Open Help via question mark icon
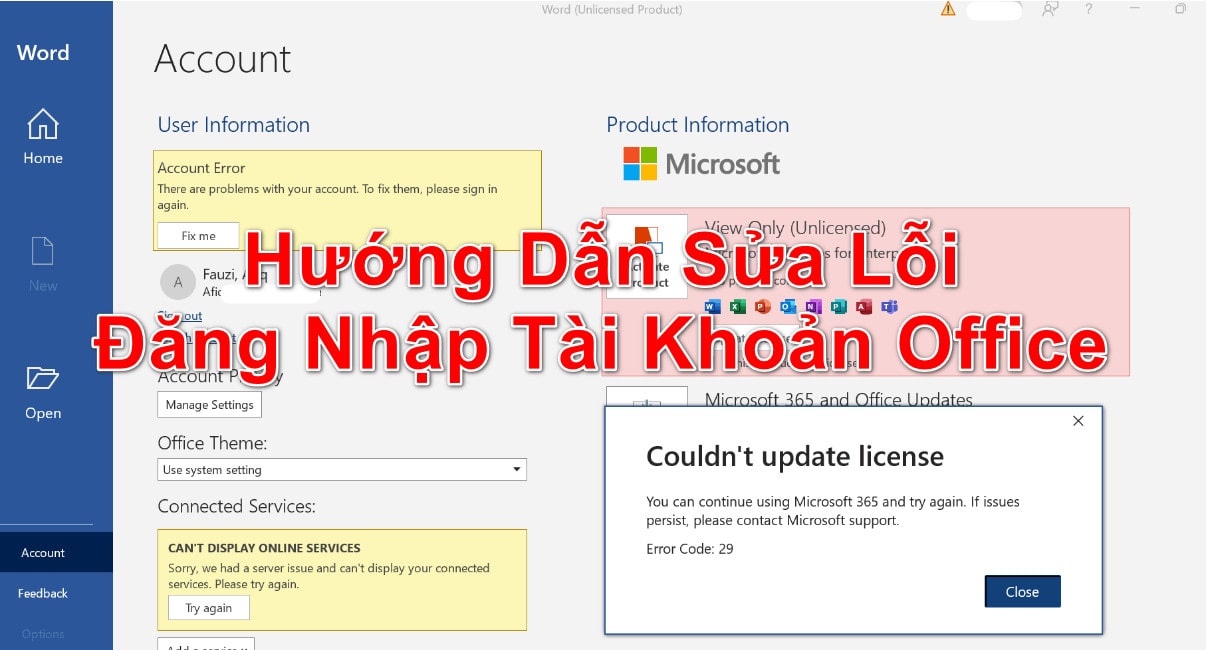The width and height of the screenshot is (1208, 650). click(1089, 10)
